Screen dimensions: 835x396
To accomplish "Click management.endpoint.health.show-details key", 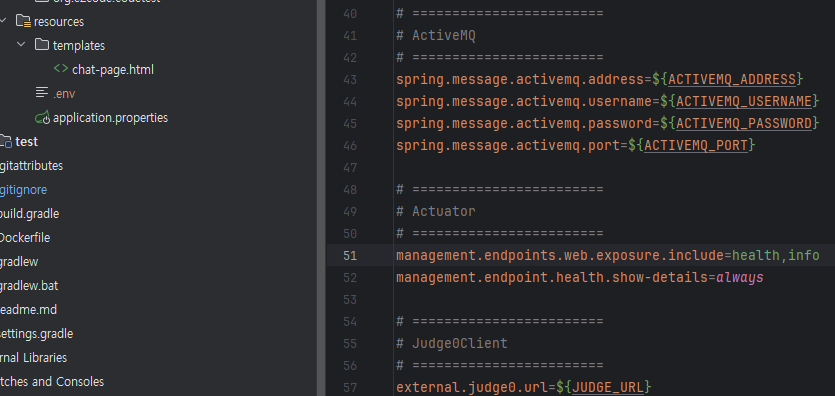I will coord(552,277).
